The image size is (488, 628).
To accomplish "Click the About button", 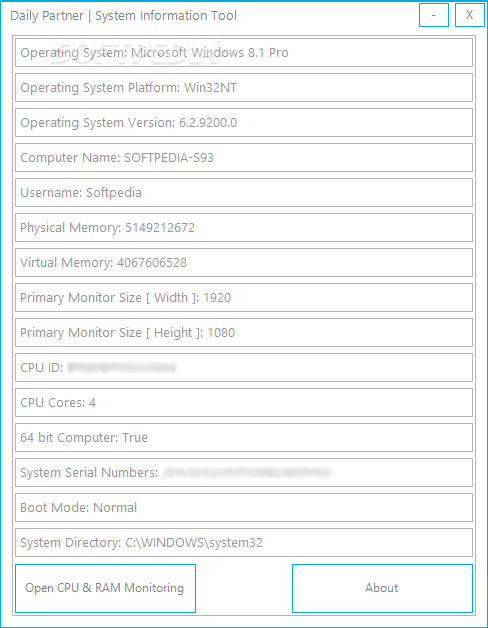I will coord(382,588).
